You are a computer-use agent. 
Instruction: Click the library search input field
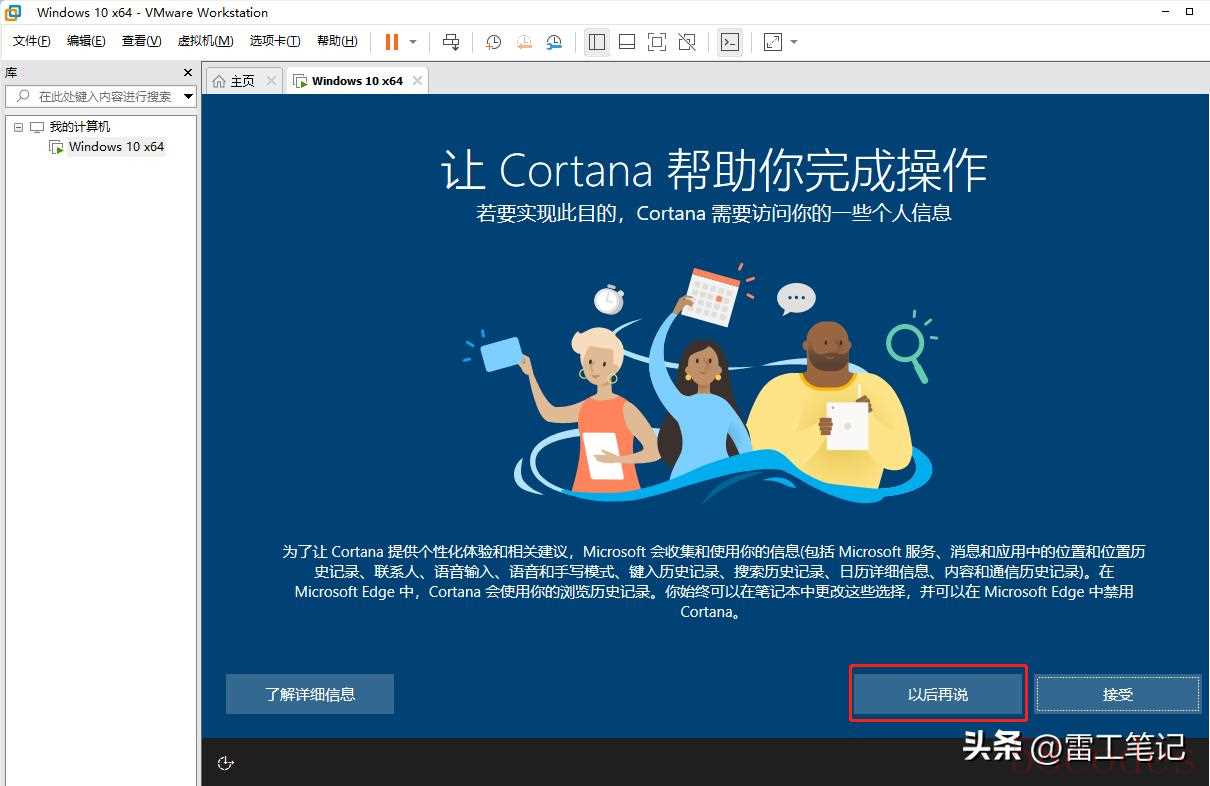click(x=100, y=96)
